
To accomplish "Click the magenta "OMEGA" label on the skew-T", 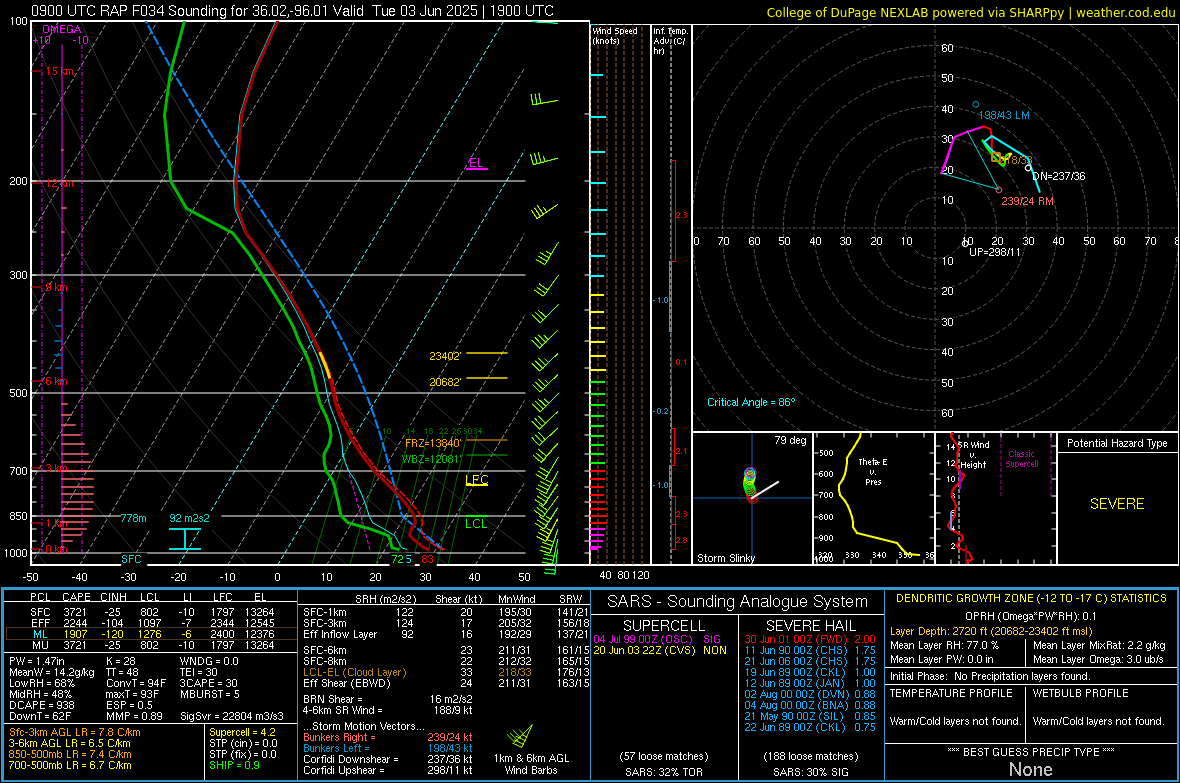I will (61, 29).
